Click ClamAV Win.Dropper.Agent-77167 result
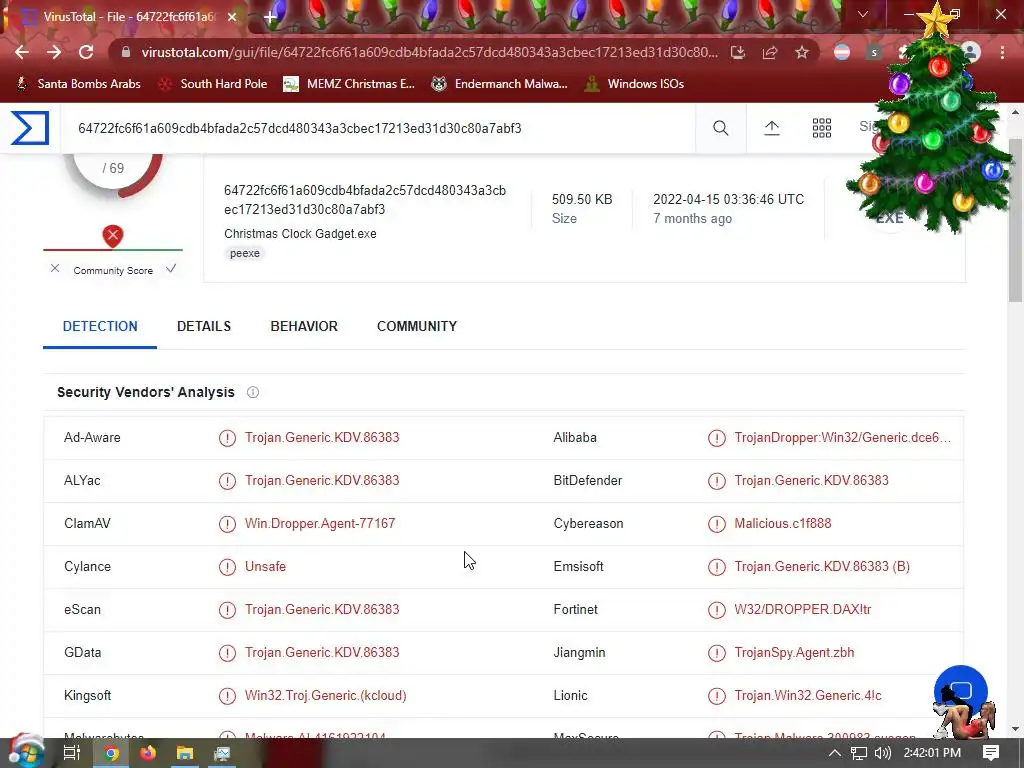Image resolution: width=1024 pixels, height=768 pixels. pyautogui.click(x=320, y=524)
